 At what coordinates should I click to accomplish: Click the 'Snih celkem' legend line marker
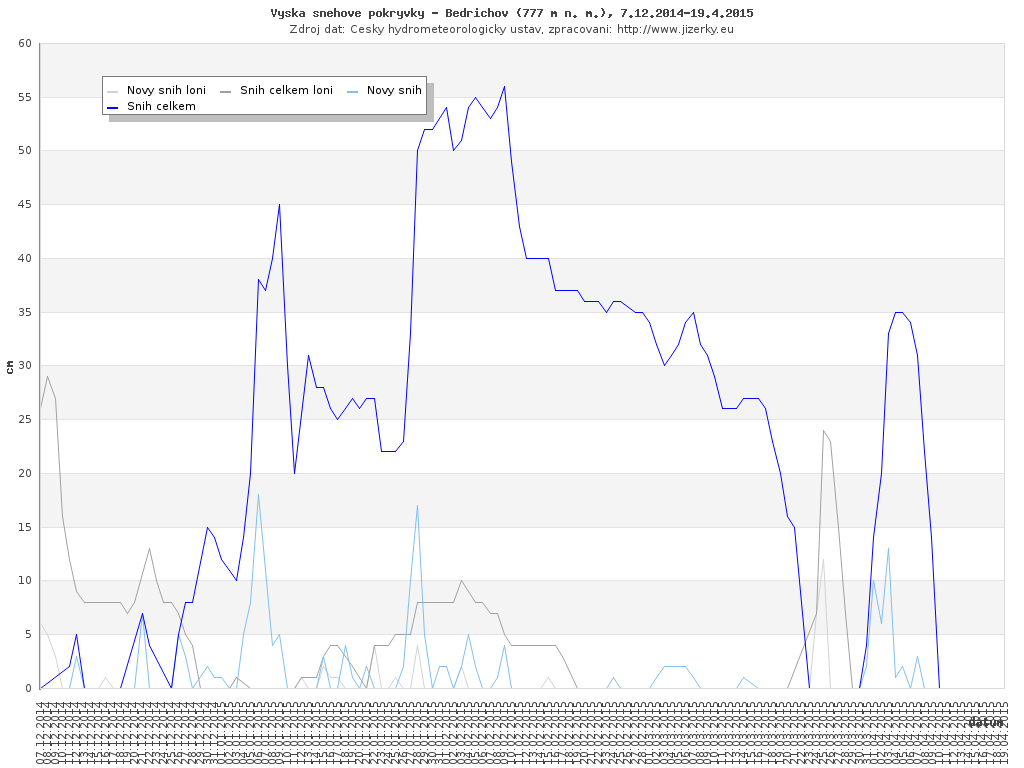(x=113, y=106)
